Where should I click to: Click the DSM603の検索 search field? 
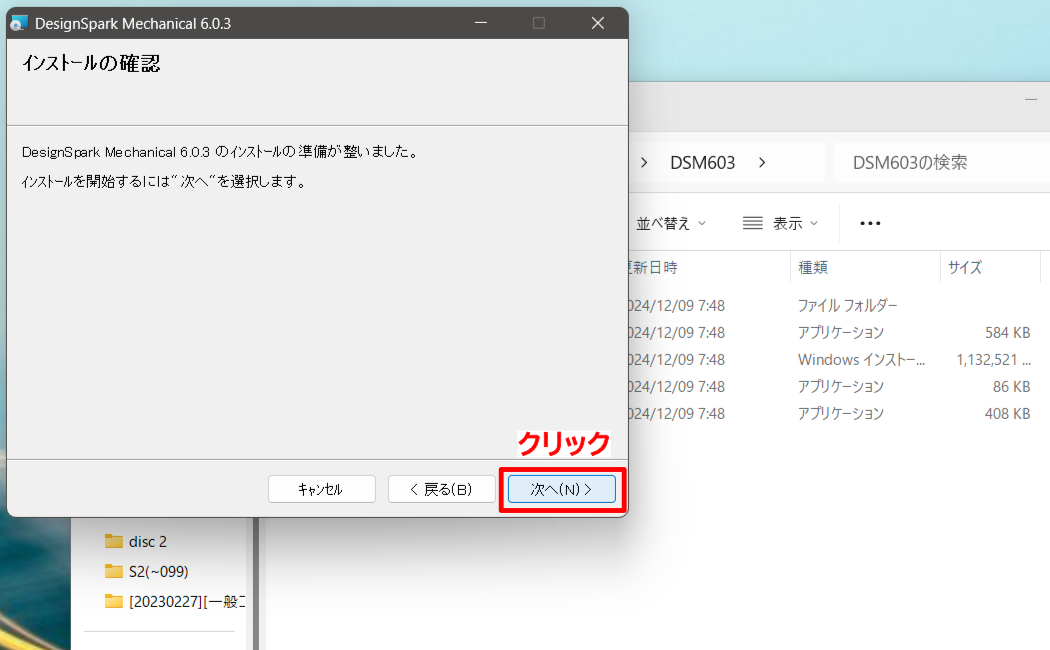(x=942, y=163)
